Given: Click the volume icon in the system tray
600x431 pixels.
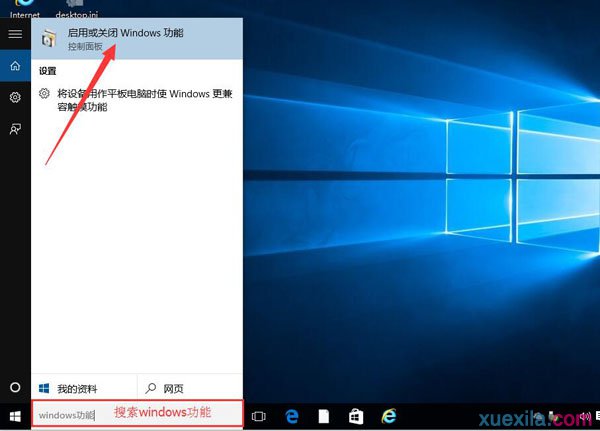Looking at the screenshot, I should click(585, 416).
